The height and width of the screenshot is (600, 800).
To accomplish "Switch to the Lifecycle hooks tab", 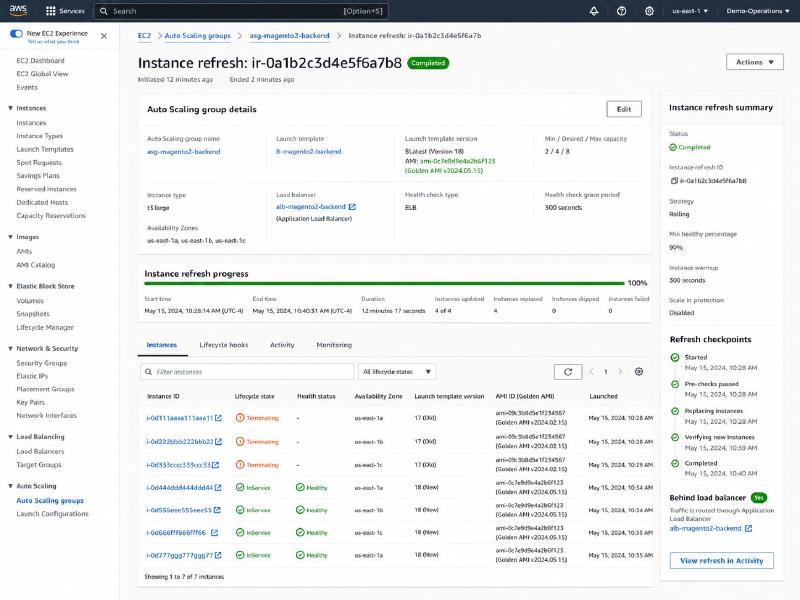I will click(x=223, y=345).
